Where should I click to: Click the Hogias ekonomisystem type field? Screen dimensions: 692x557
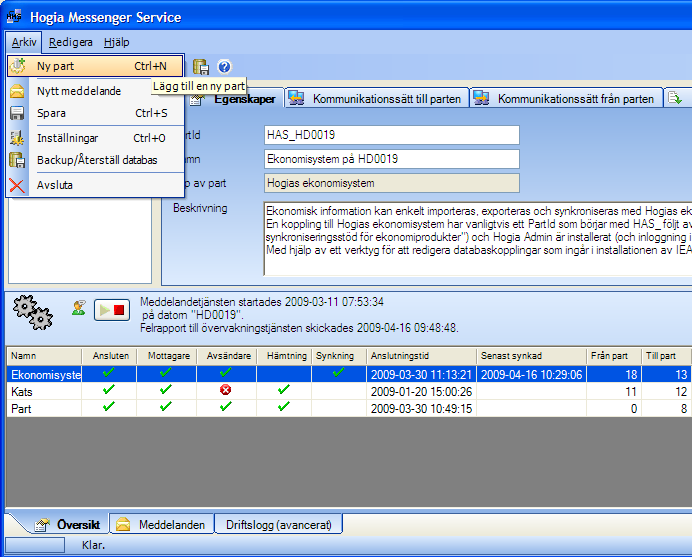tap(392, 183)
